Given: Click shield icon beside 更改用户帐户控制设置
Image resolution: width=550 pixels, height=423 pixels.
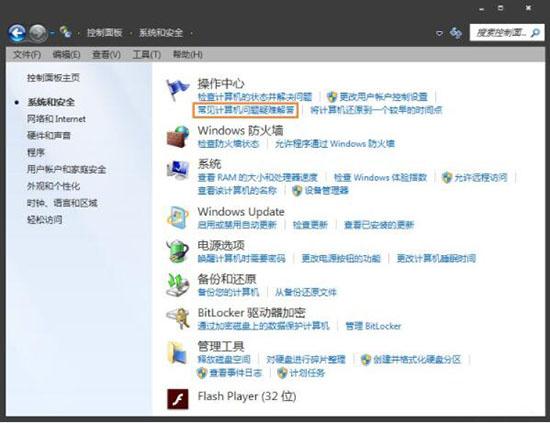Looking at the screenshot, I should pyautogui.click(x=331, y=97).
